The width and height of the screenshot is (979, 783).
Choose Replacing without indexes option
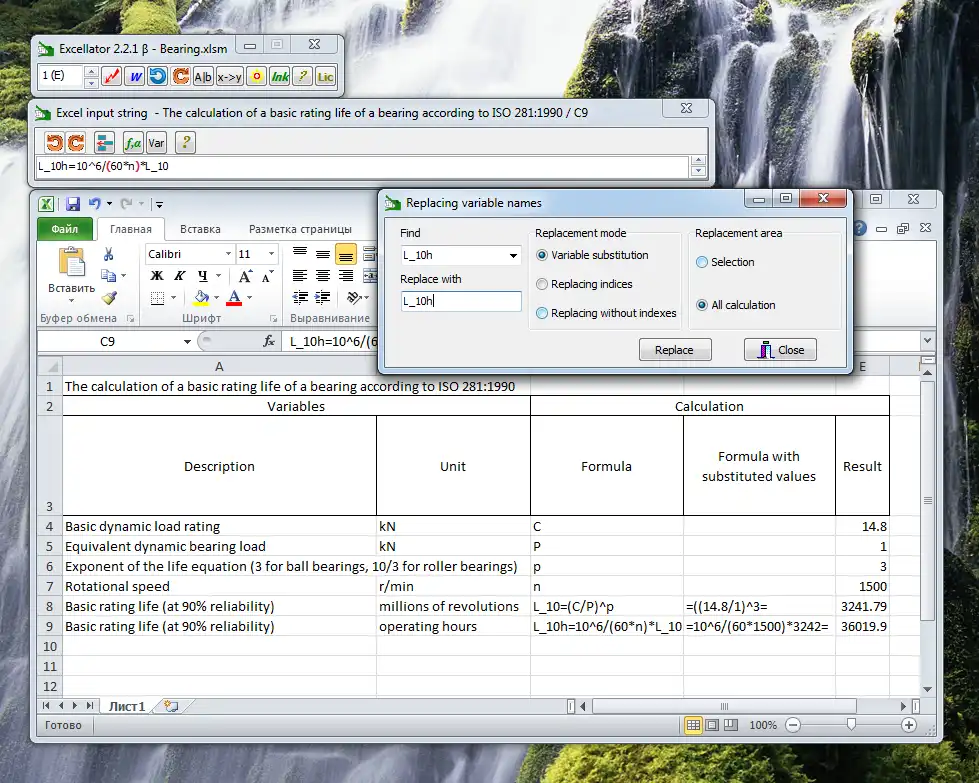coord(542,313)
